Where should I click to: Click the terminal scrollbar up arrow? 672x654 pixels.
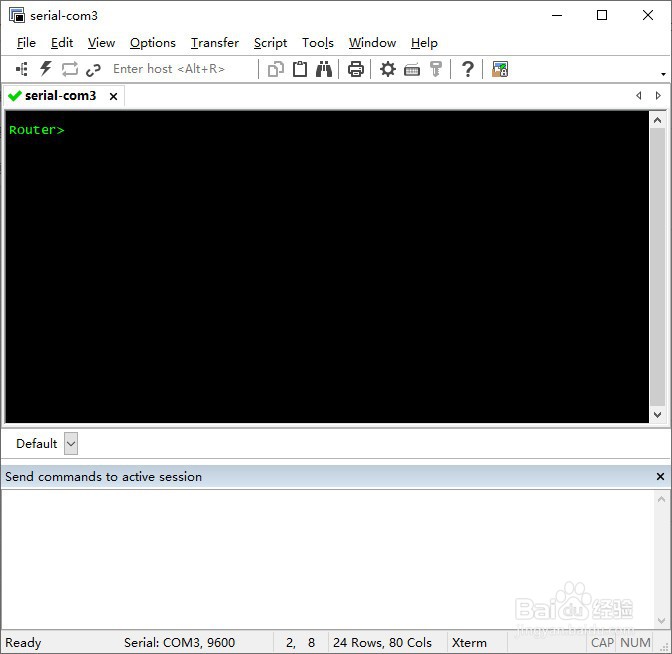tap(657, 120)
